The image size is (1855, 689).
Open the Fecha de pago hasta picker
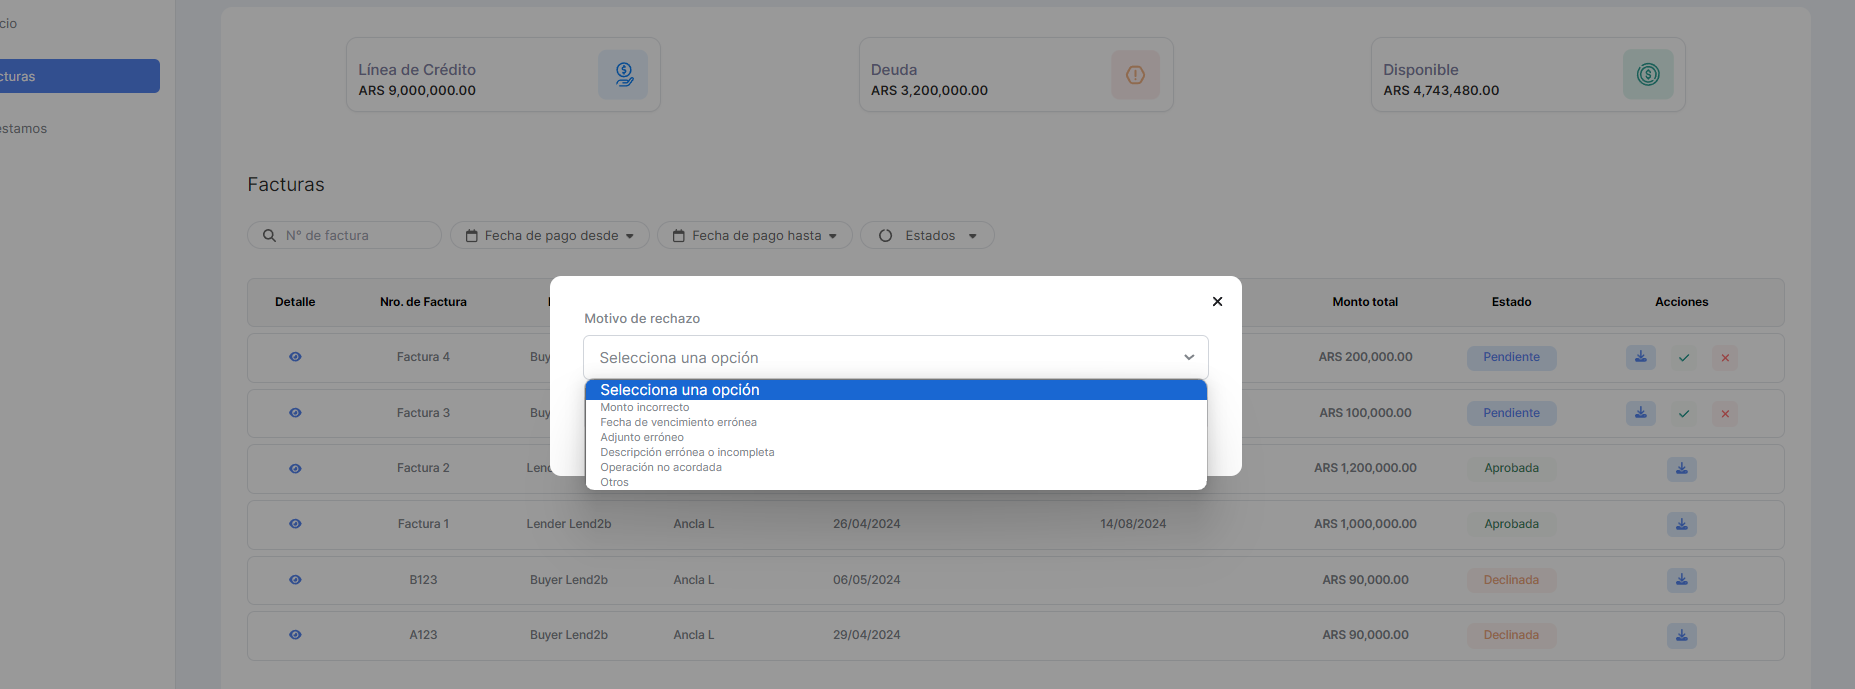coord(754,236)
